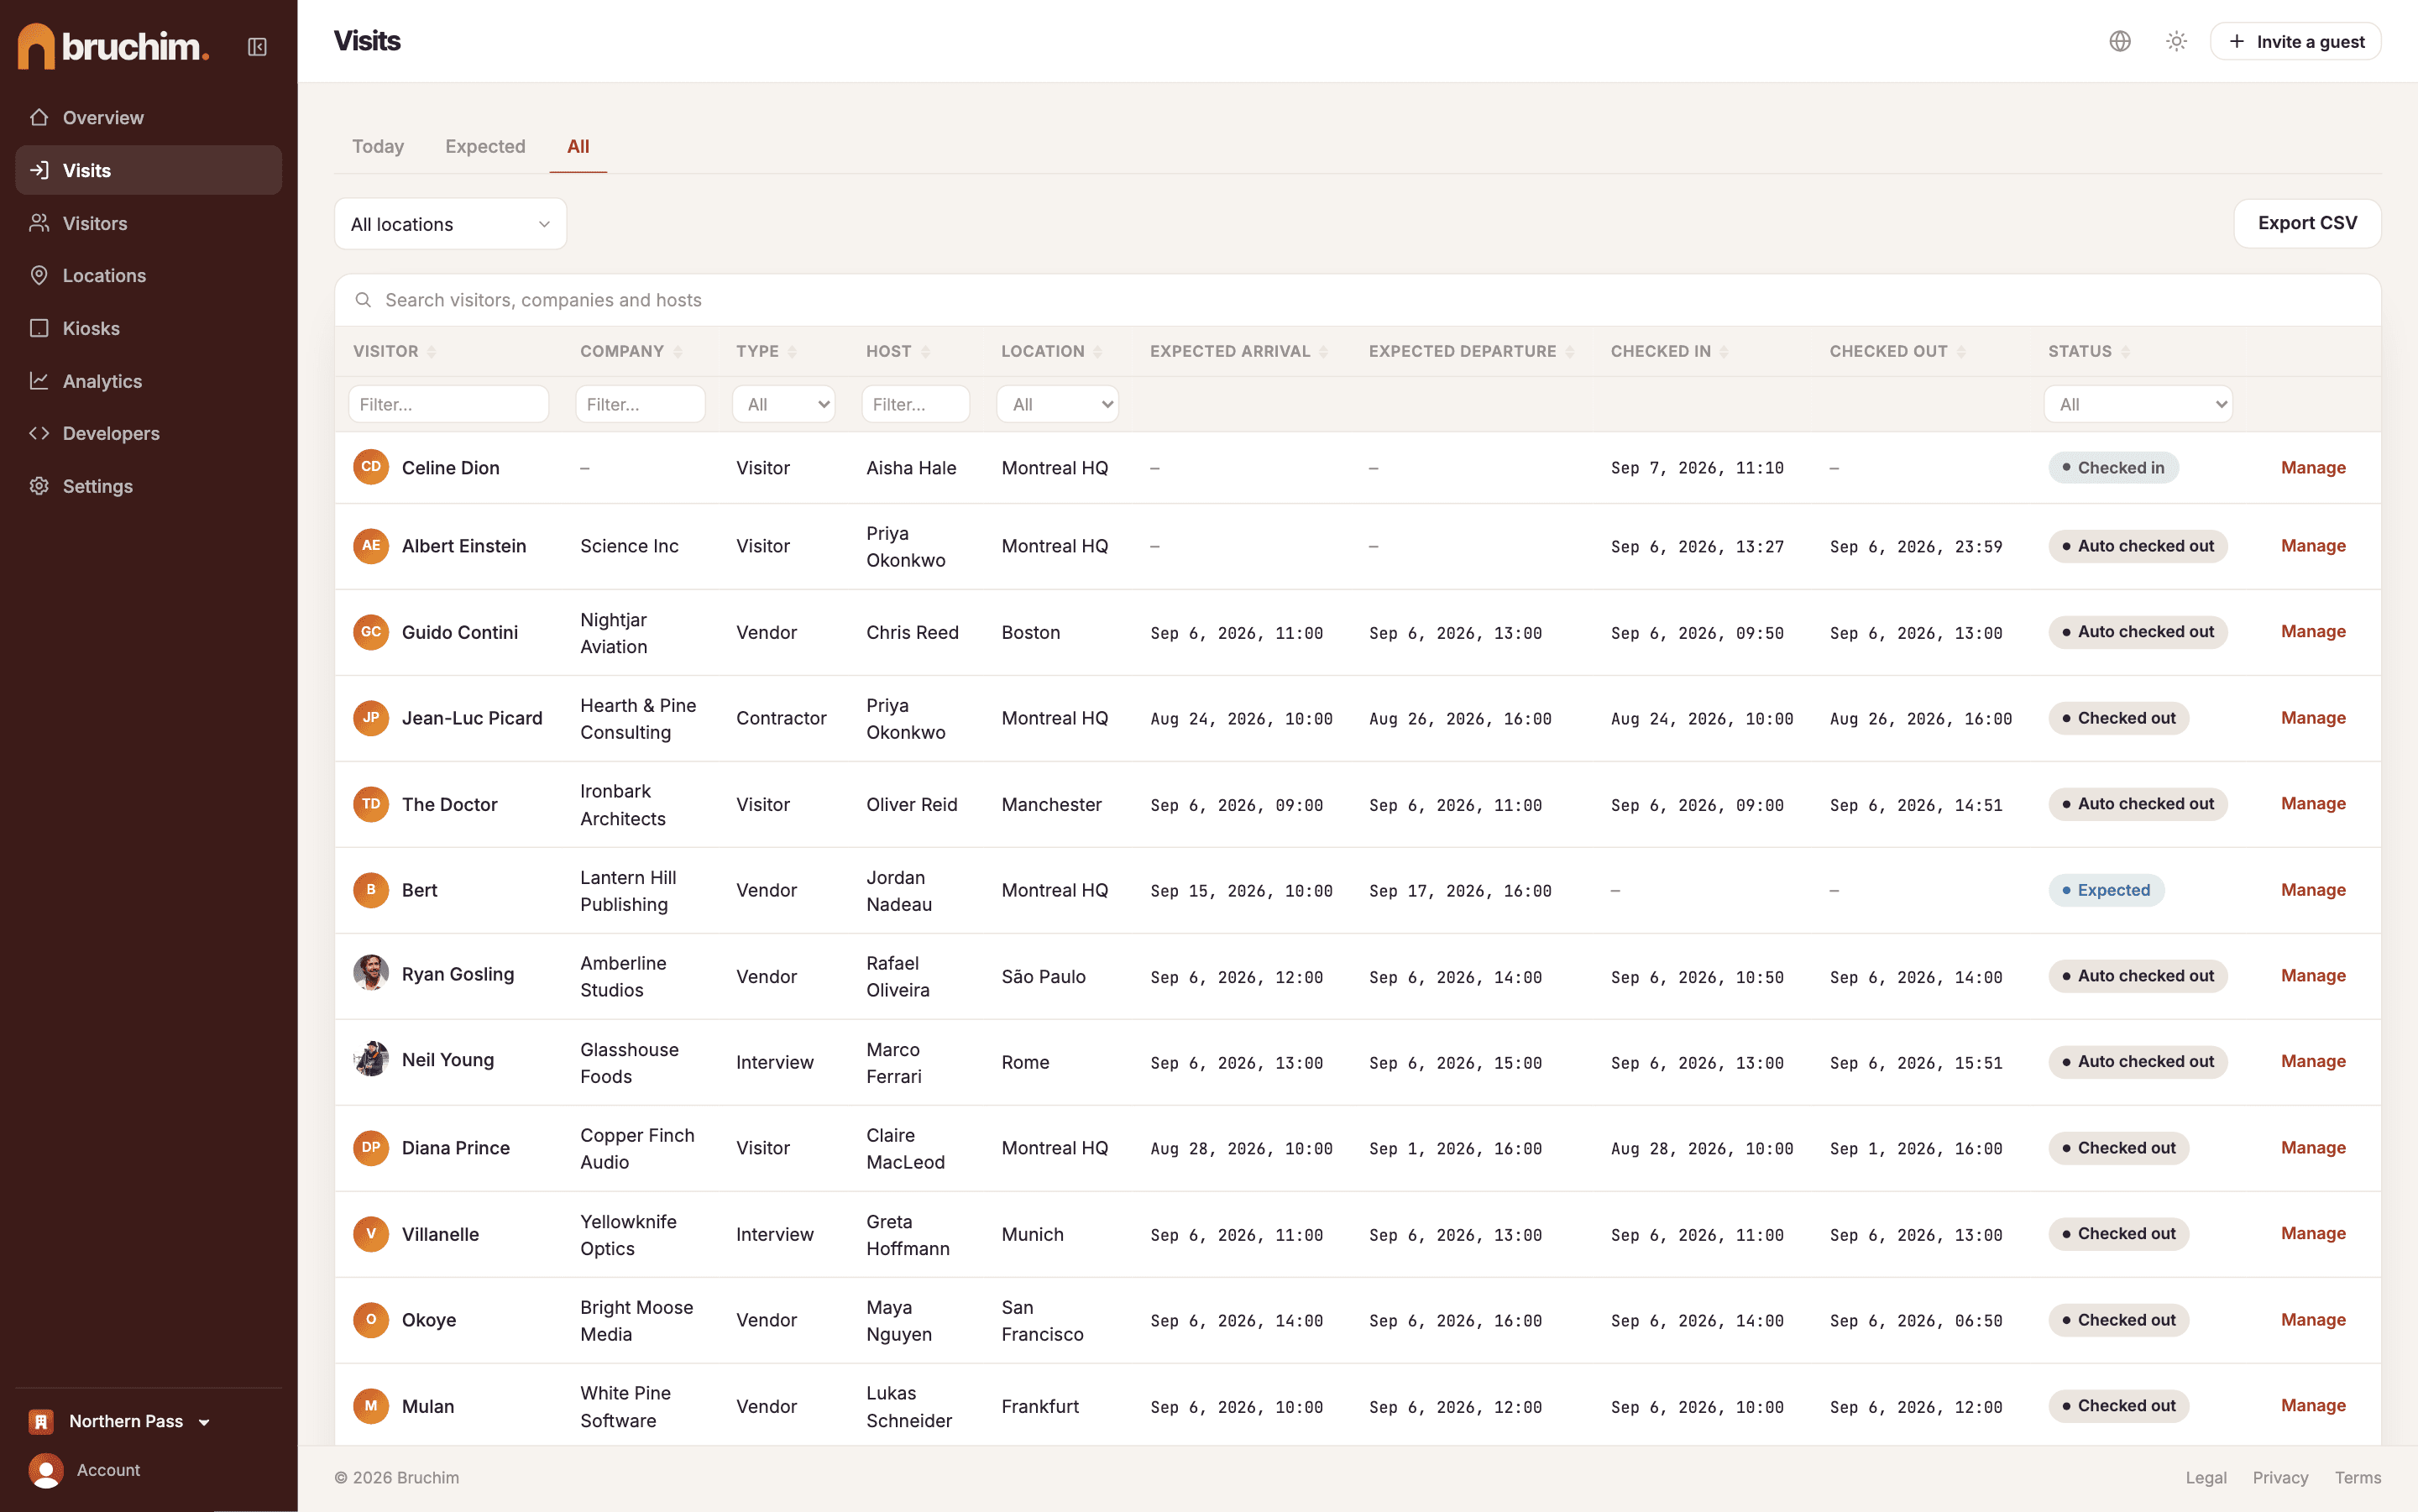Collapse the sidebar with the panel icon

(x=257, y=47)
